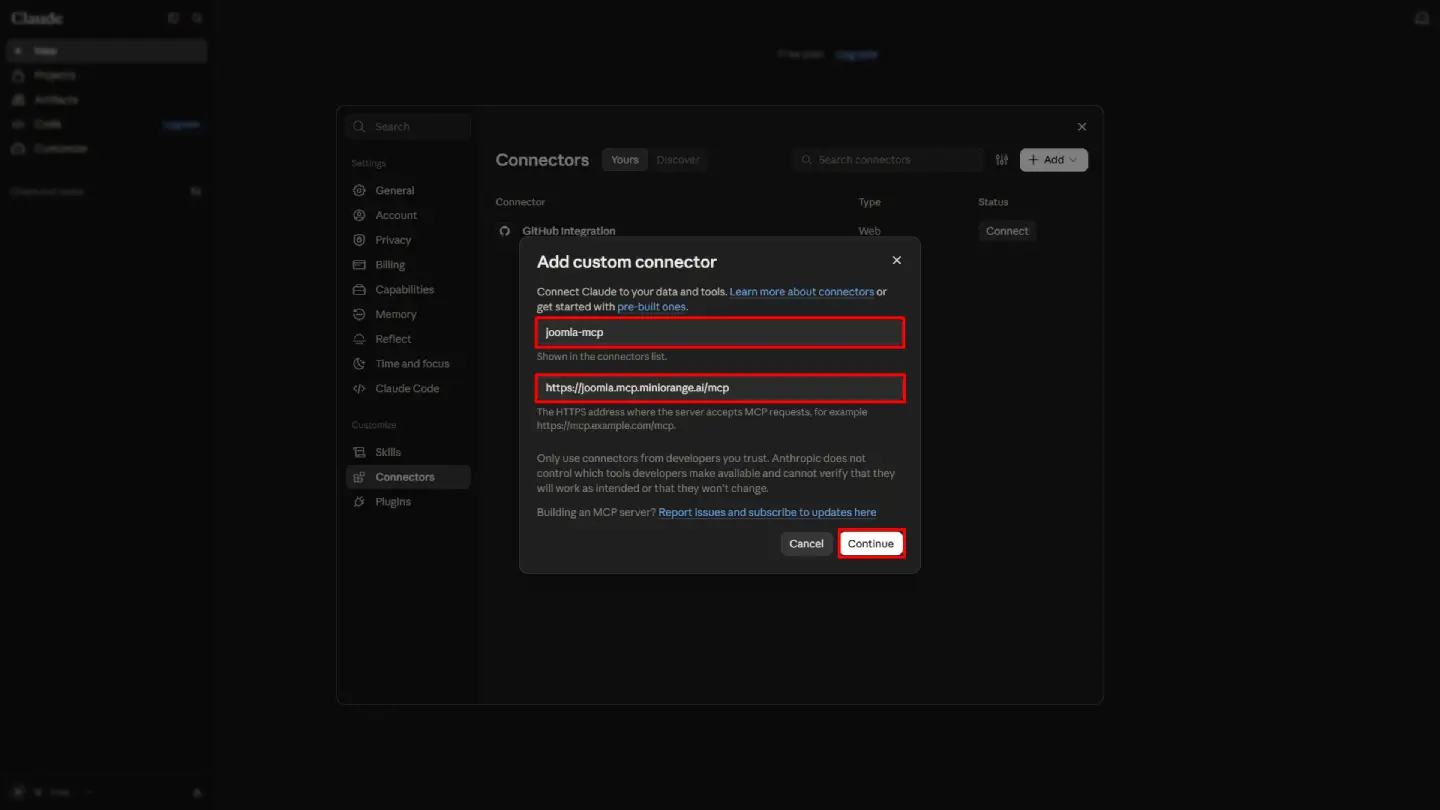The height and width of the screenshot is (810, 1440).
Task: Click the Skills icon
Action: pos(359,452)
